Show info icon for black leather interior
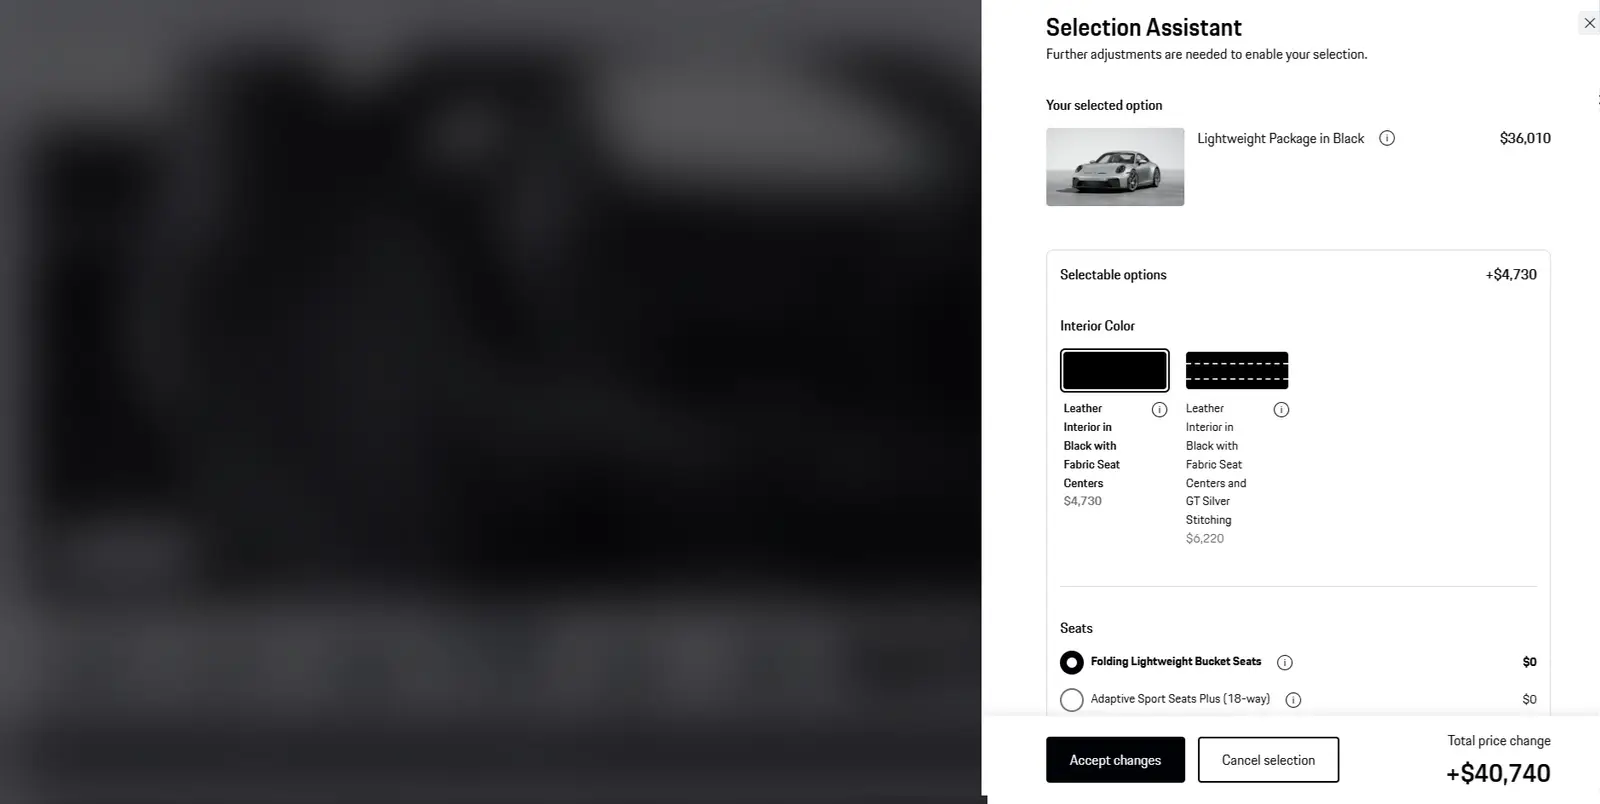Viewport: 1600px width, 804px height. [x=1159, y=409]
